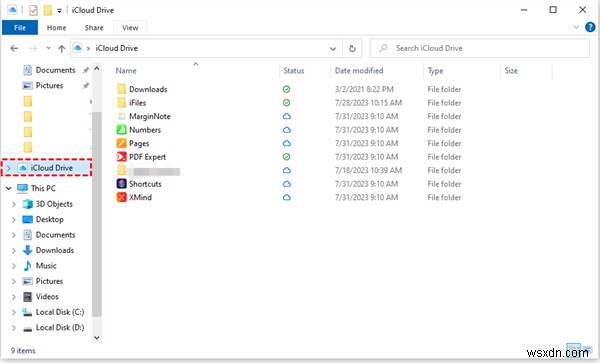The height and width of the screenshot is (363, 600).
Task: Select the iFiles folder icon
Action: [121, 103]
